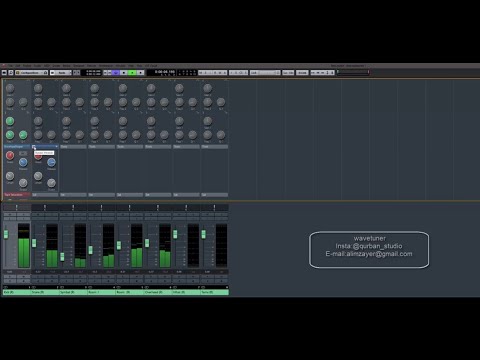
Task: Click the Stop button in the transport
Action: [x=124, y=72]
